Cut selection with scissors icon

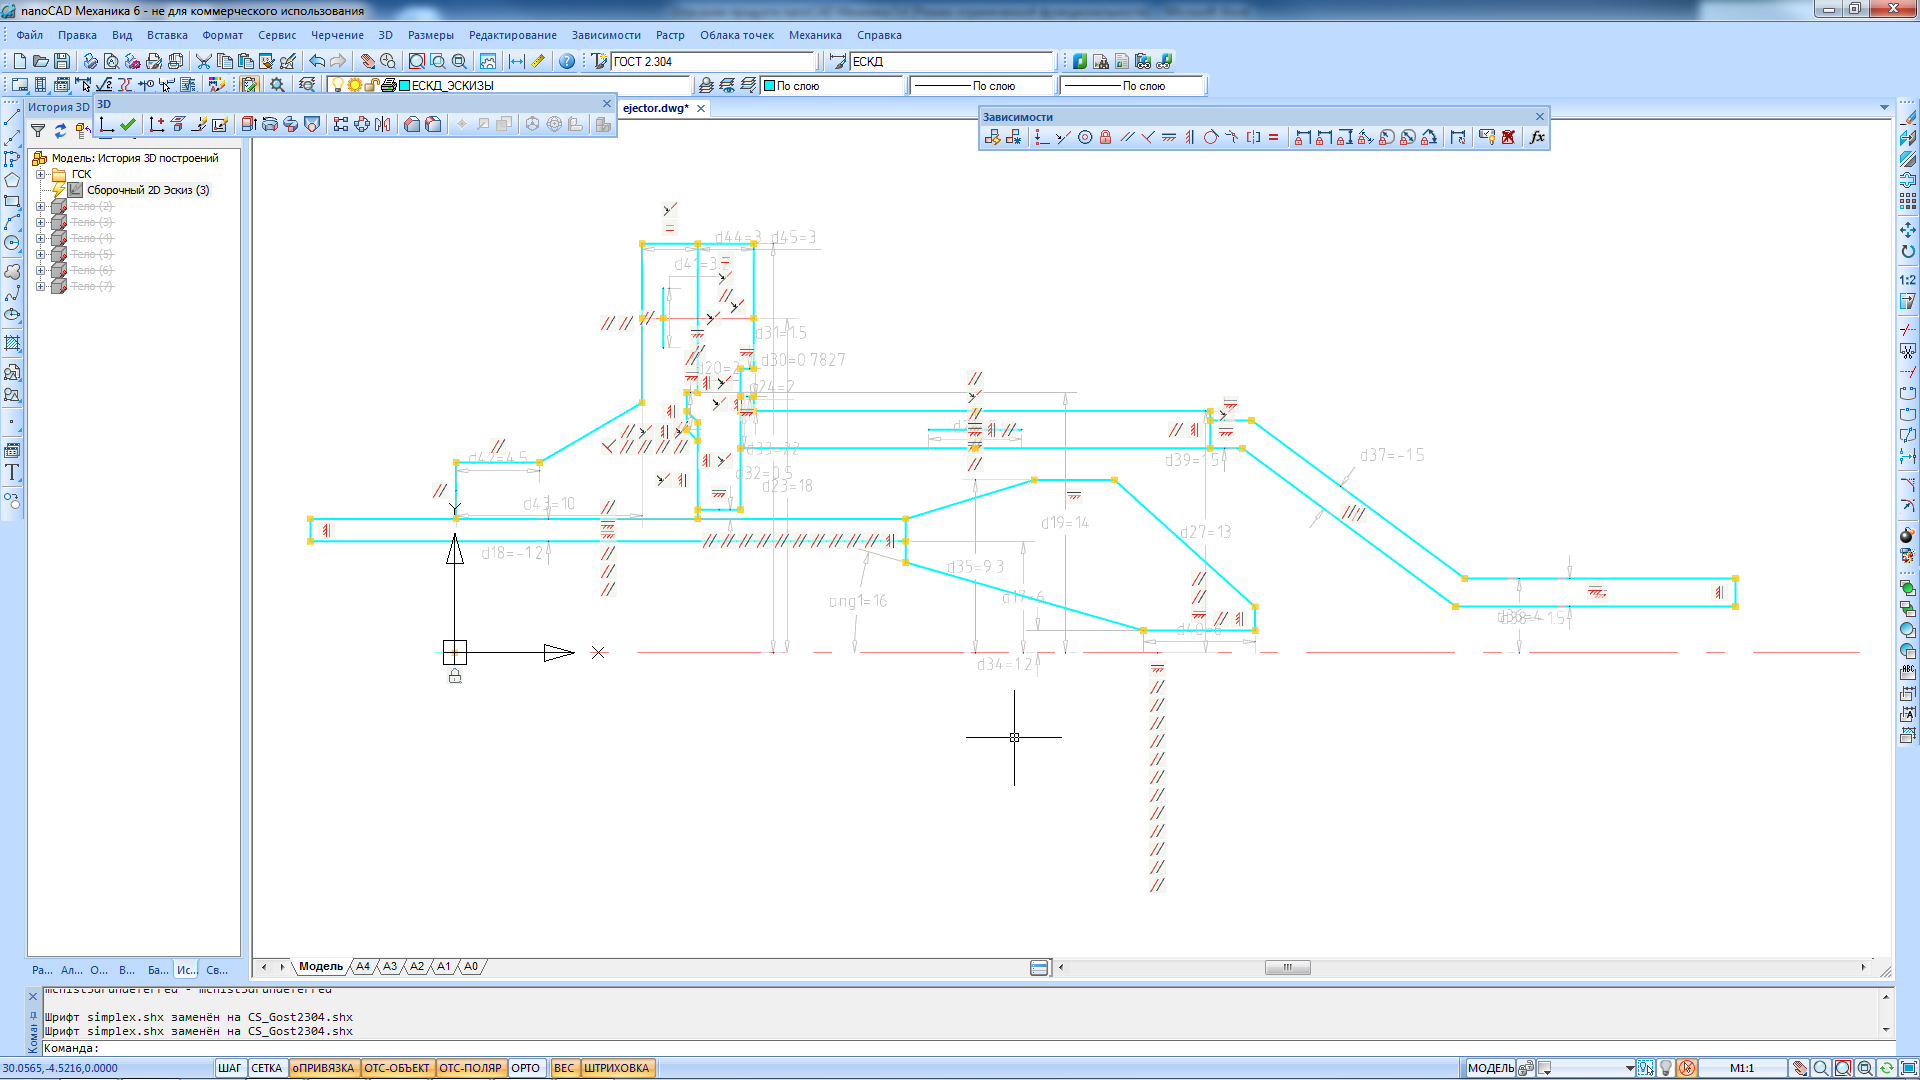[x=204, y=62]
